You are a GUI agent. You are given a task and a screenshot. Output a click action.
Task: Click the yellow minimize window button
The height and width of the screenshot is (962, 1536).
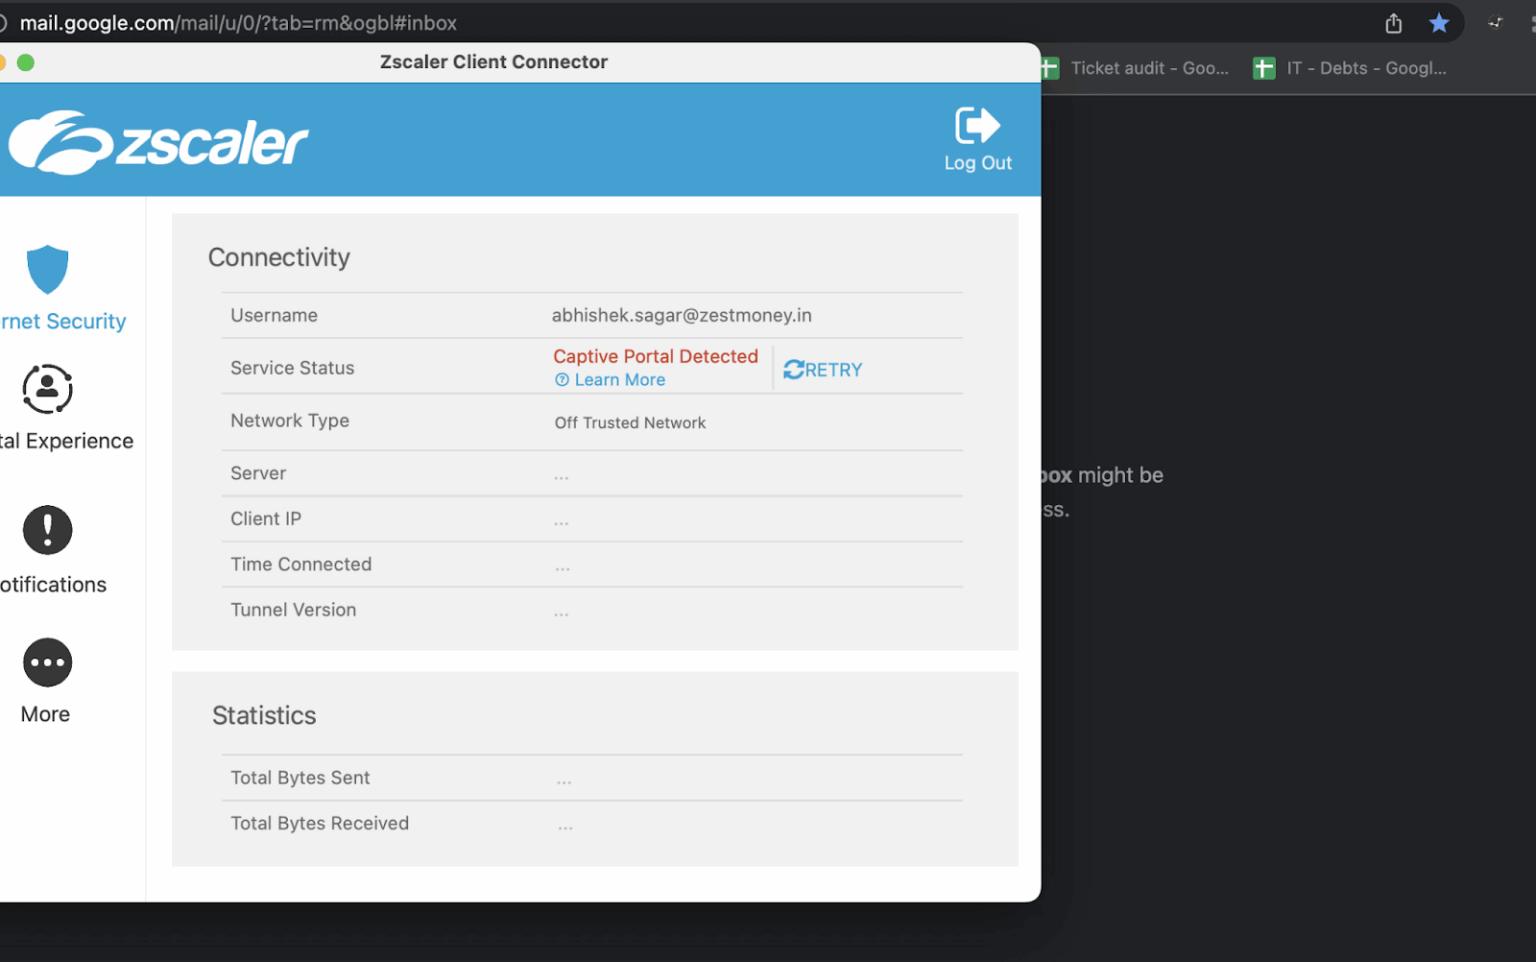pyautogui.click(x=2, y=63)
